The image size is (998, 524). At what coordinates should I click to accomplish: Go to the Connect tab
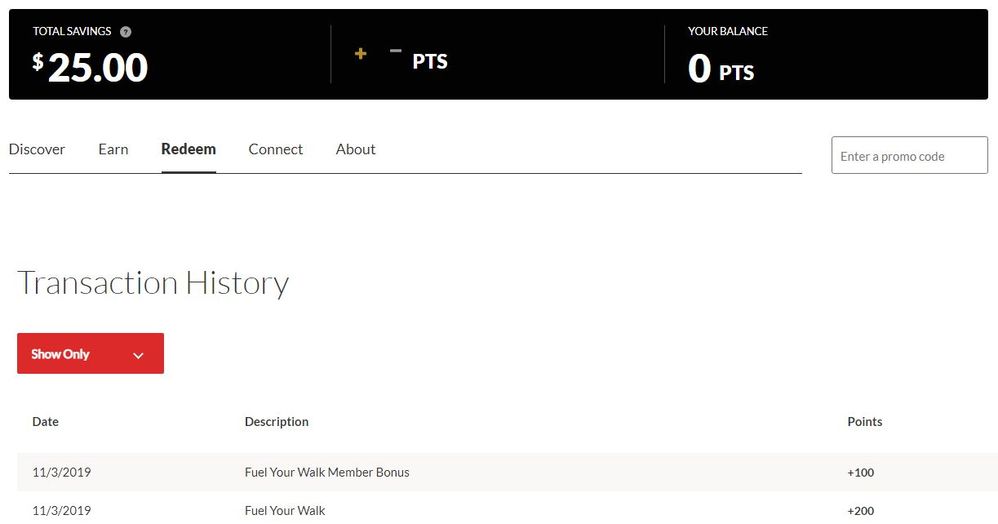pos(275,149)
